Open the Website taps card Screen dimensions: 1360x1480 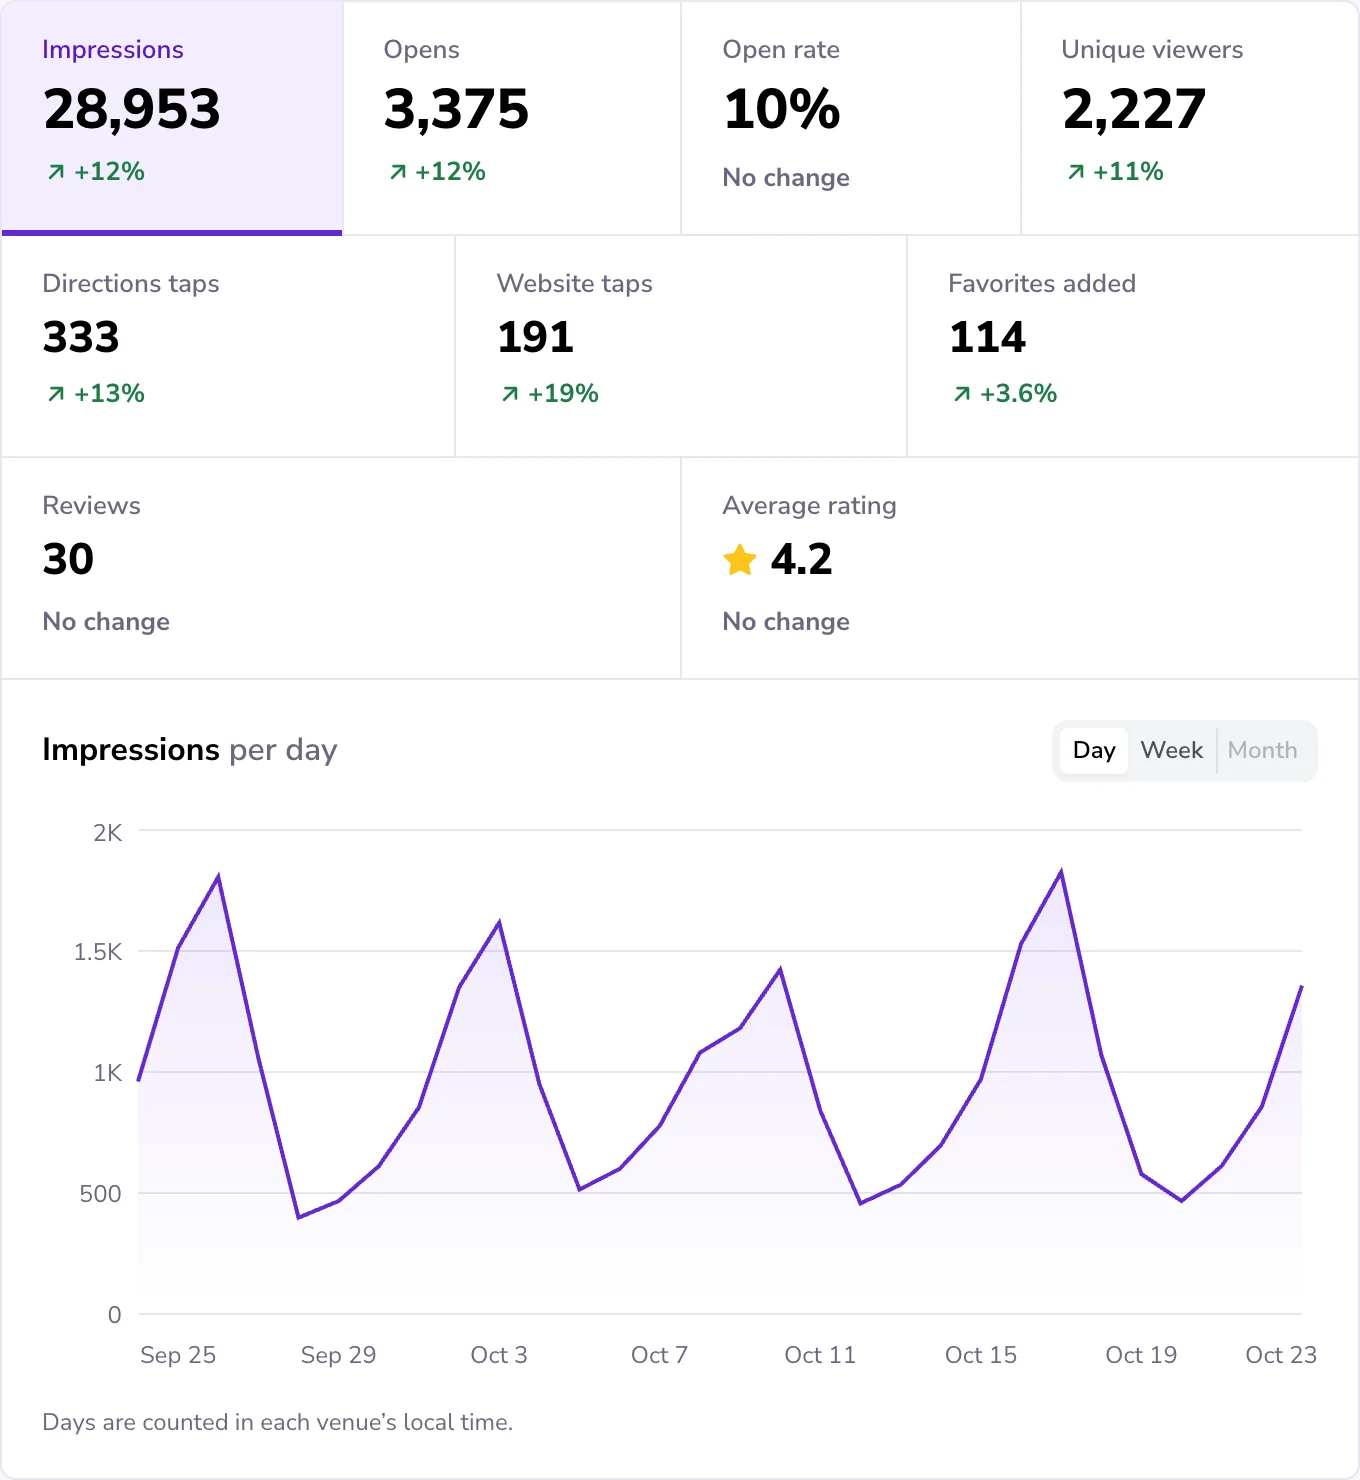pyautogui.click(x=681, y=347)
